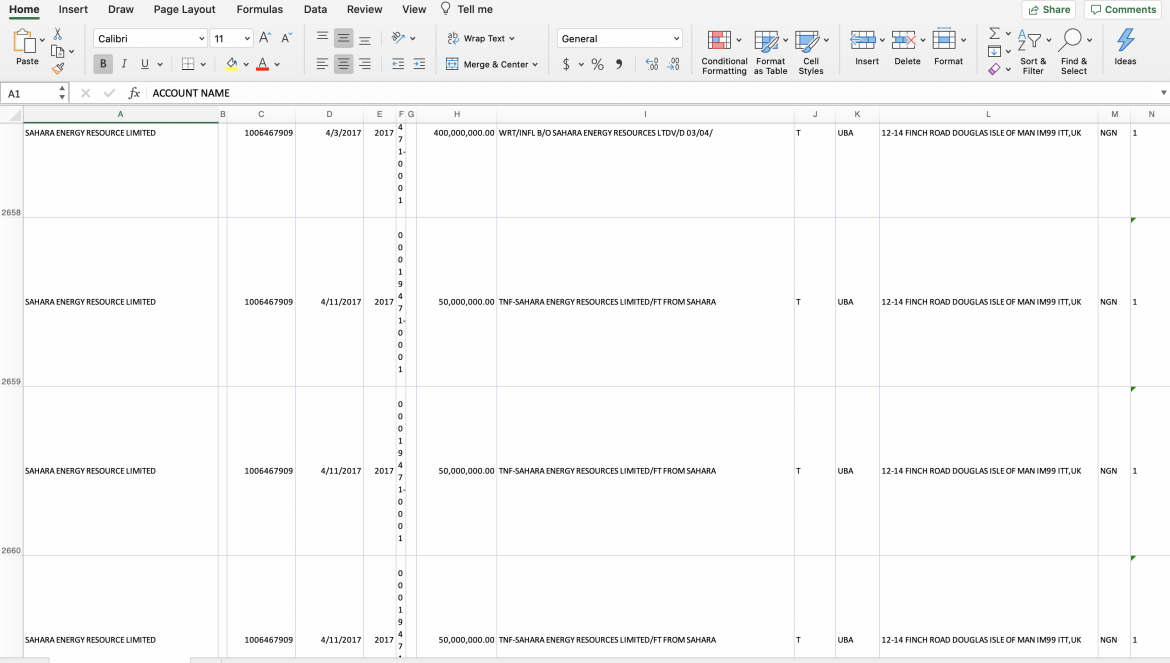Switch to the Insert tab
Screen dimensions: 1170x663
73,10
